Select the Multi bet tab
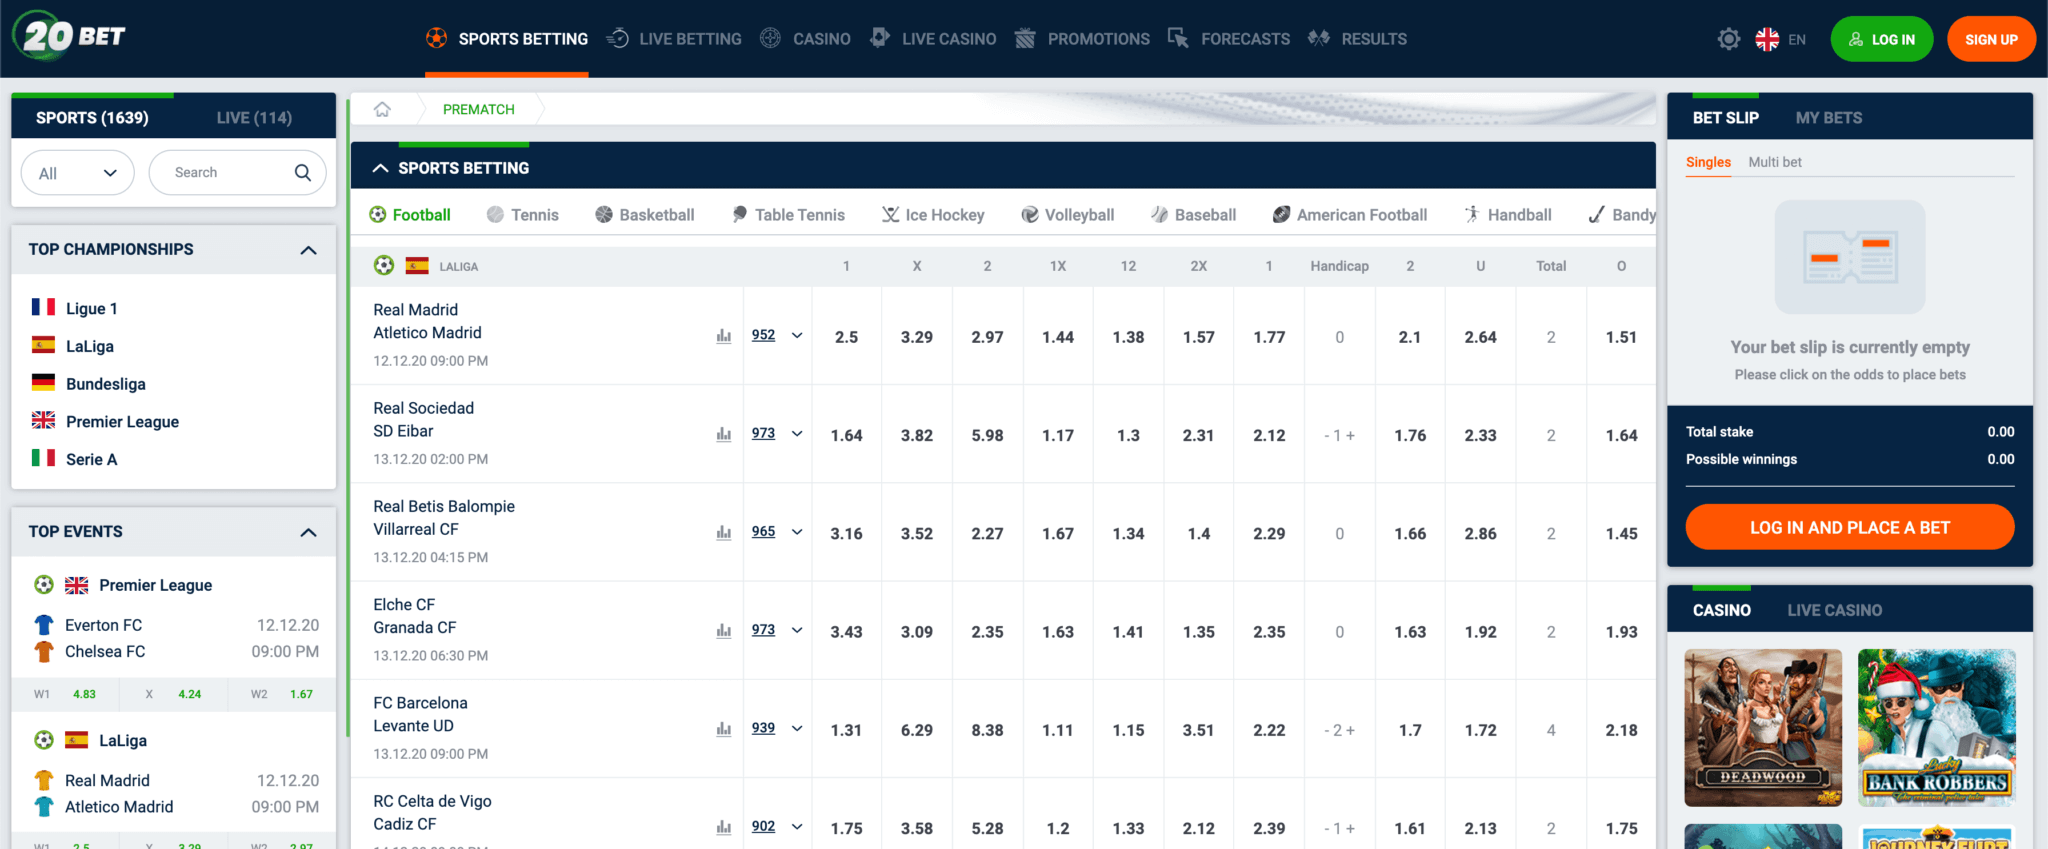Image resolution: width=2048 pixels, height=849 pixels. click(x=1775, y=162)
